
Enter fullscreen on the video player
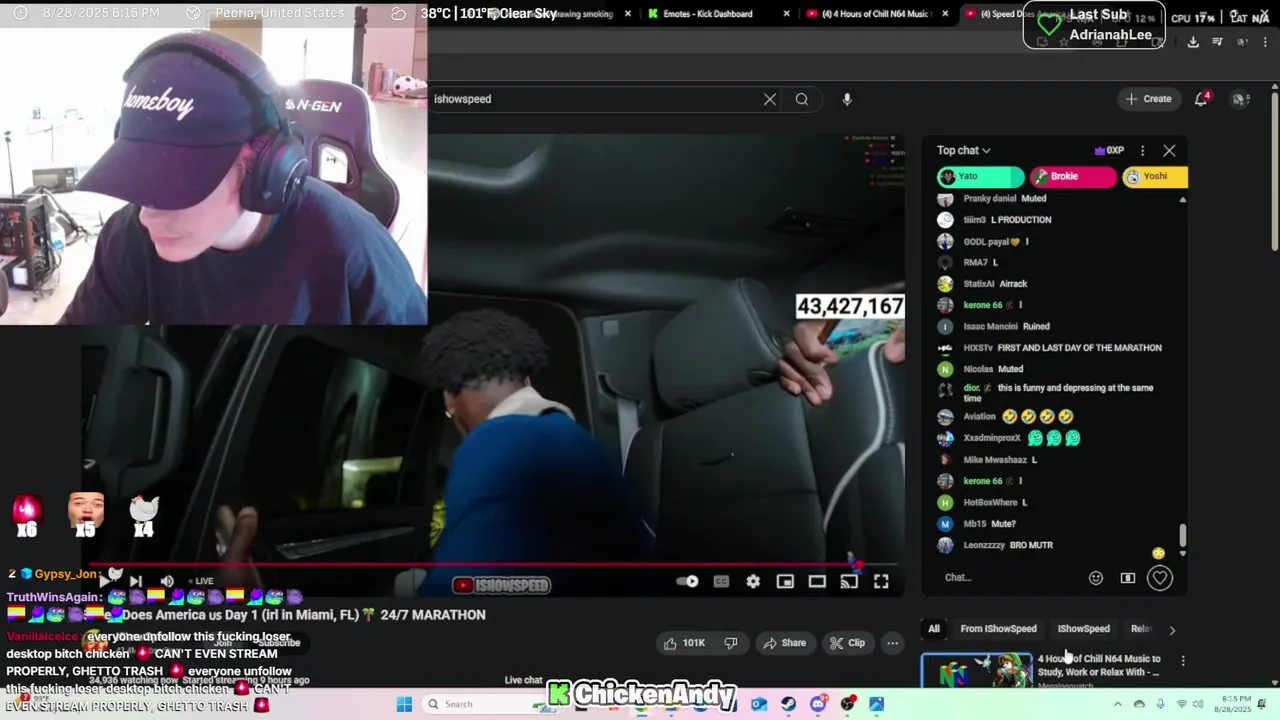[x=881, y=582]
